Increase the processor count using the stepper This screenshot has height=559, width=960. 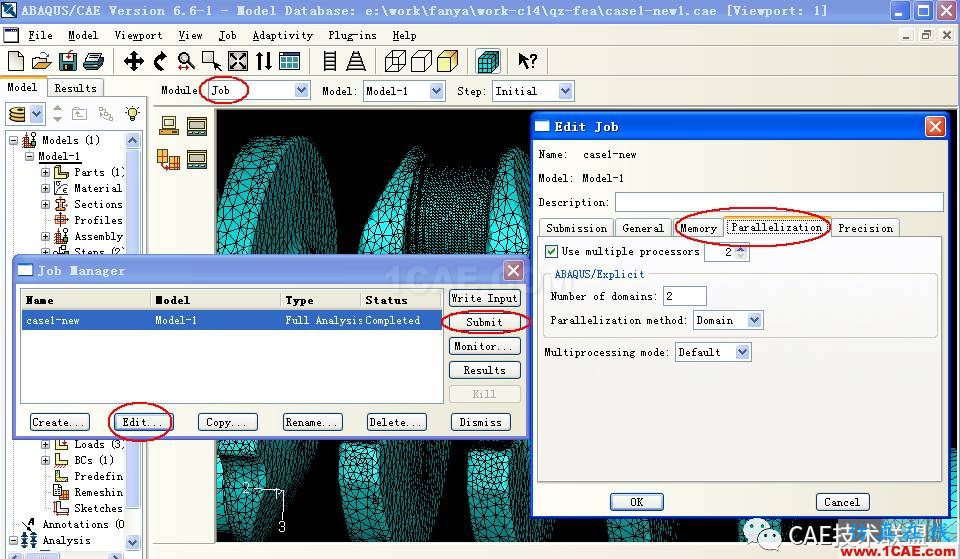pyautogui.click(x=741, y=249)
